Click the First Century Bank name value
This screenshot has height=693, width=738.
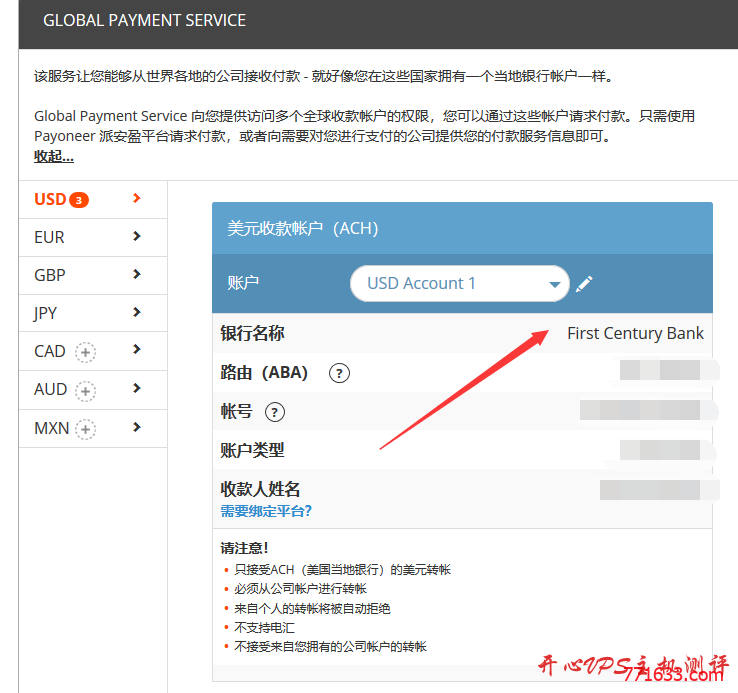coord(635,334)
